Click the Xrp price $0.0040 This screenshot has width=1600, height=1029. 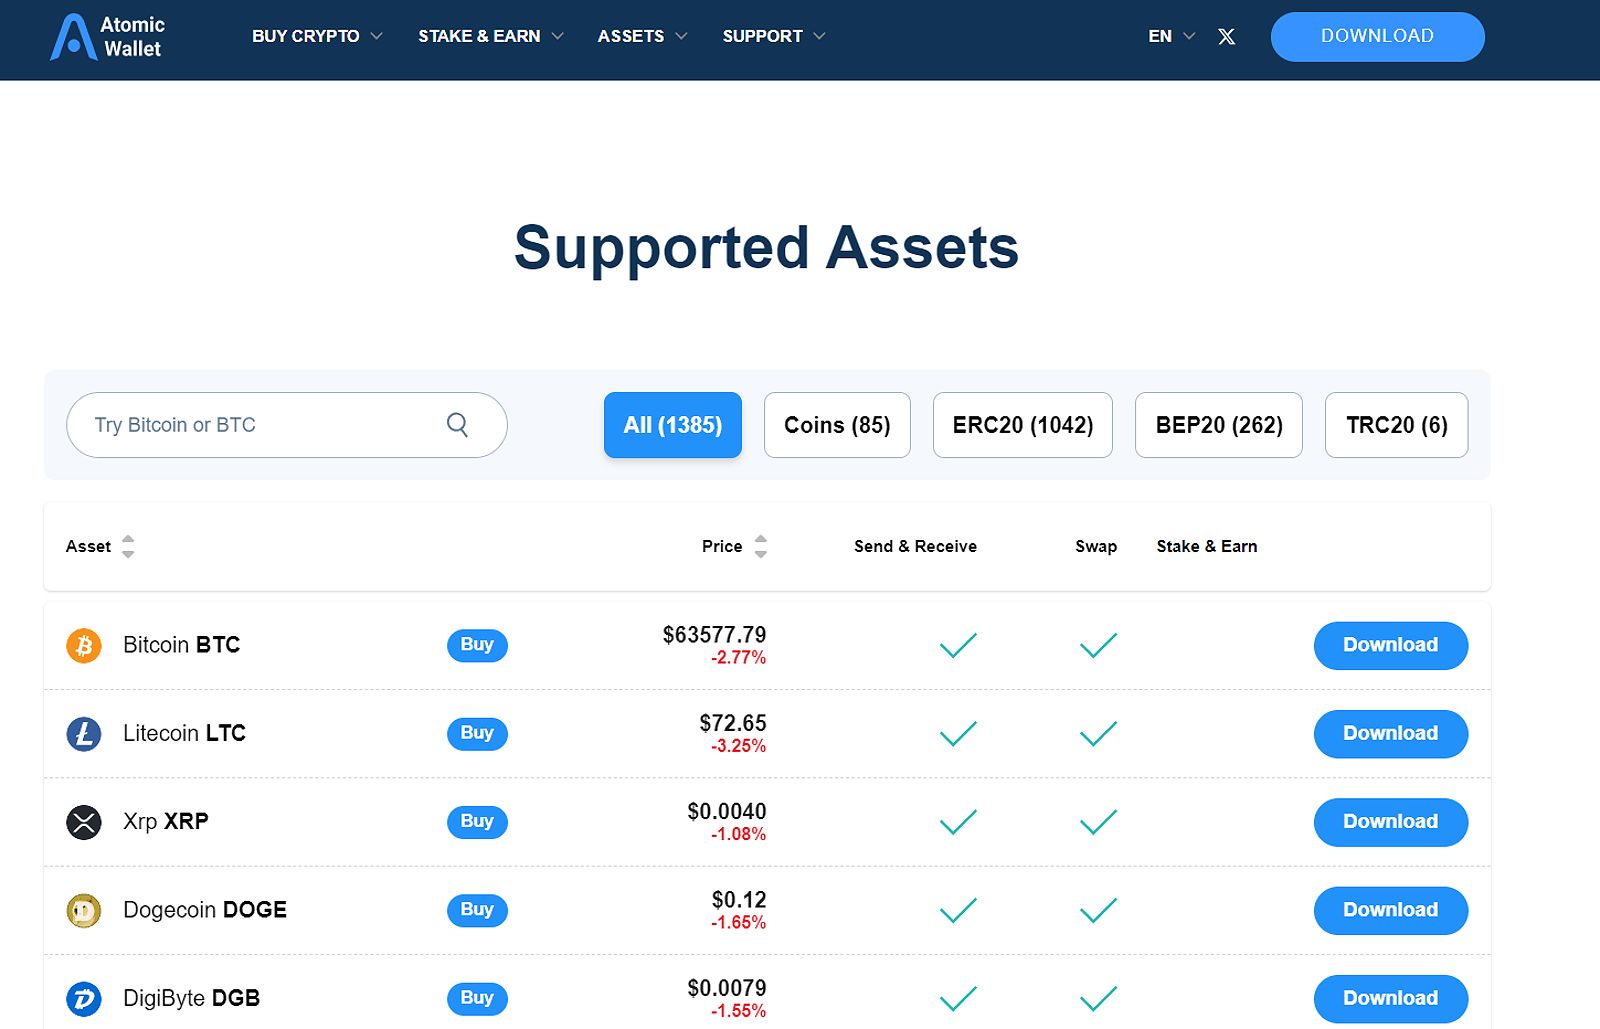tap(727, 811)
